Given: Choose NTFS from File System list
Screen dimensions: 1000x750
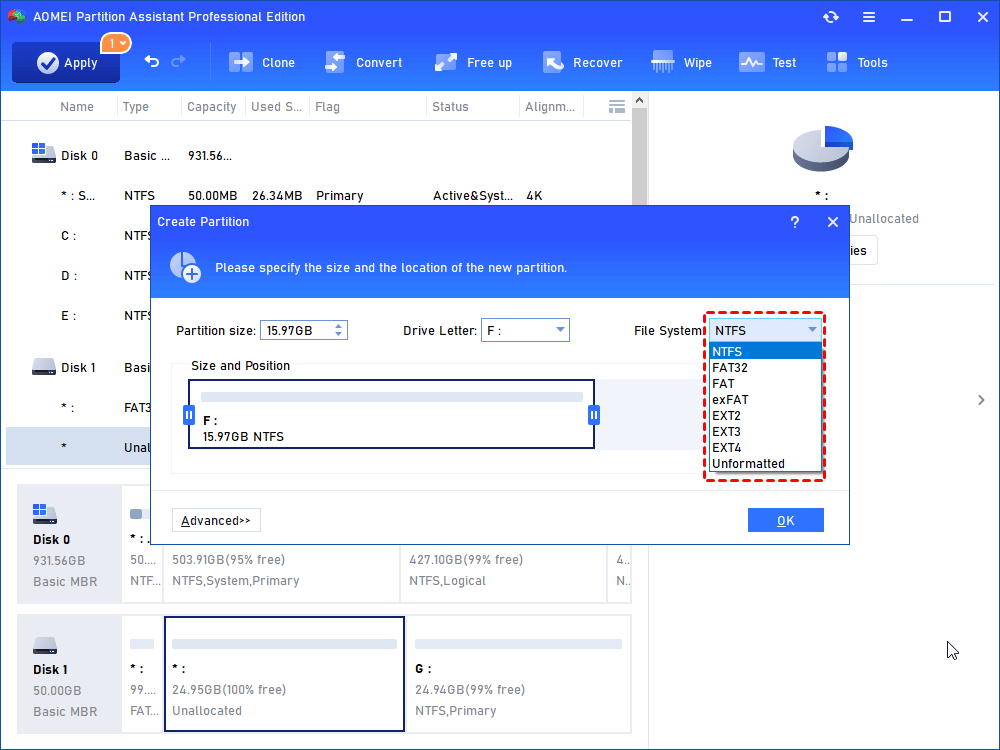Looking at the screenshot, I should 765,351.
